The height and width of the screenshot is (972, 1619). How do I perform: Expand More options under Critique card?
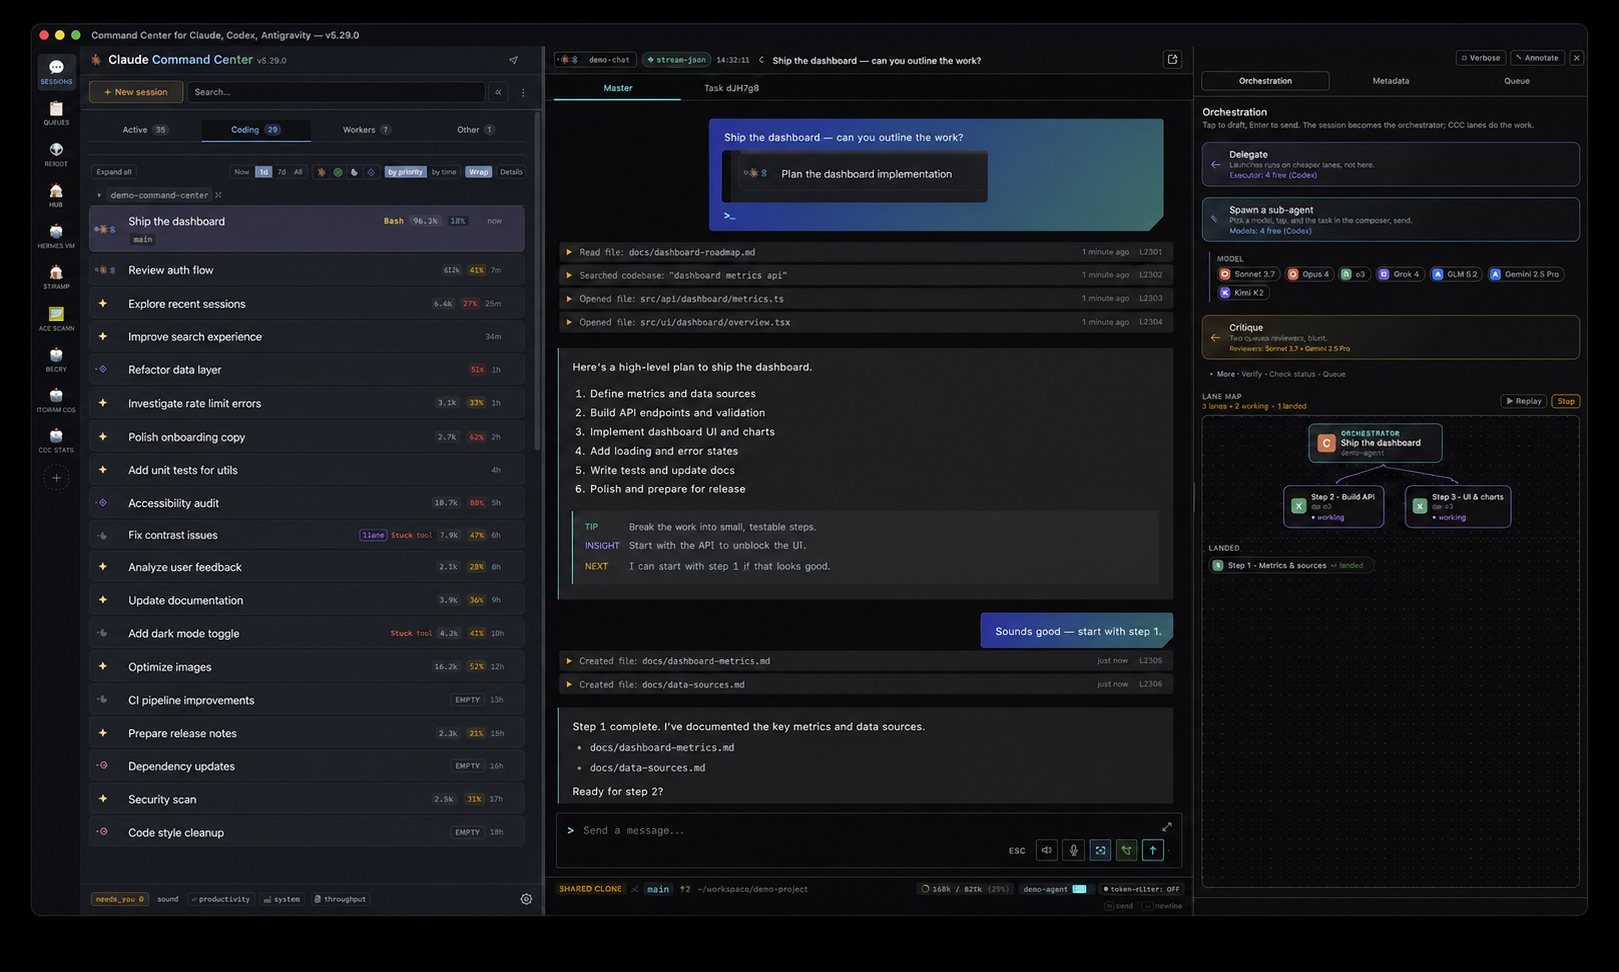1225,374
